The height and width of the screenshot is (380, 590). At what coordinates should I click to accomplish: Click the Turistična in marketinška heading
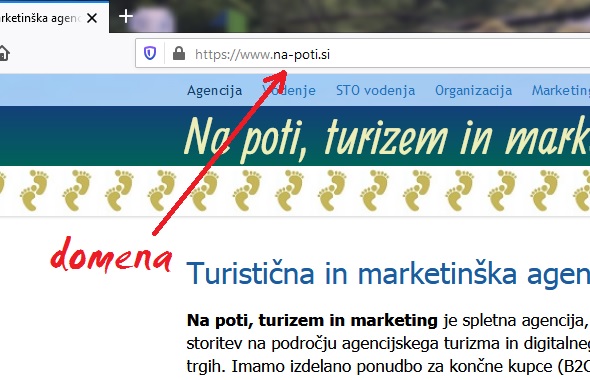(388, 274)
